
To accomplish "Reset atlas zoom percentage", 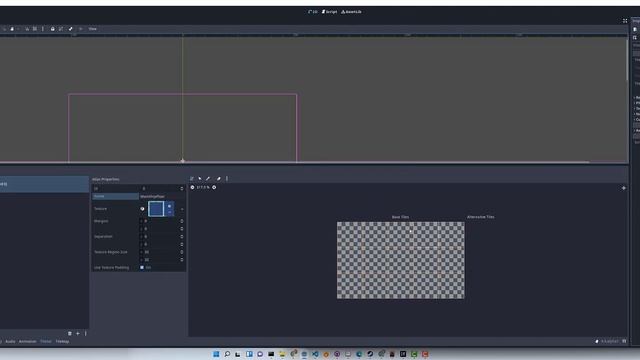I will click(203, 187).
